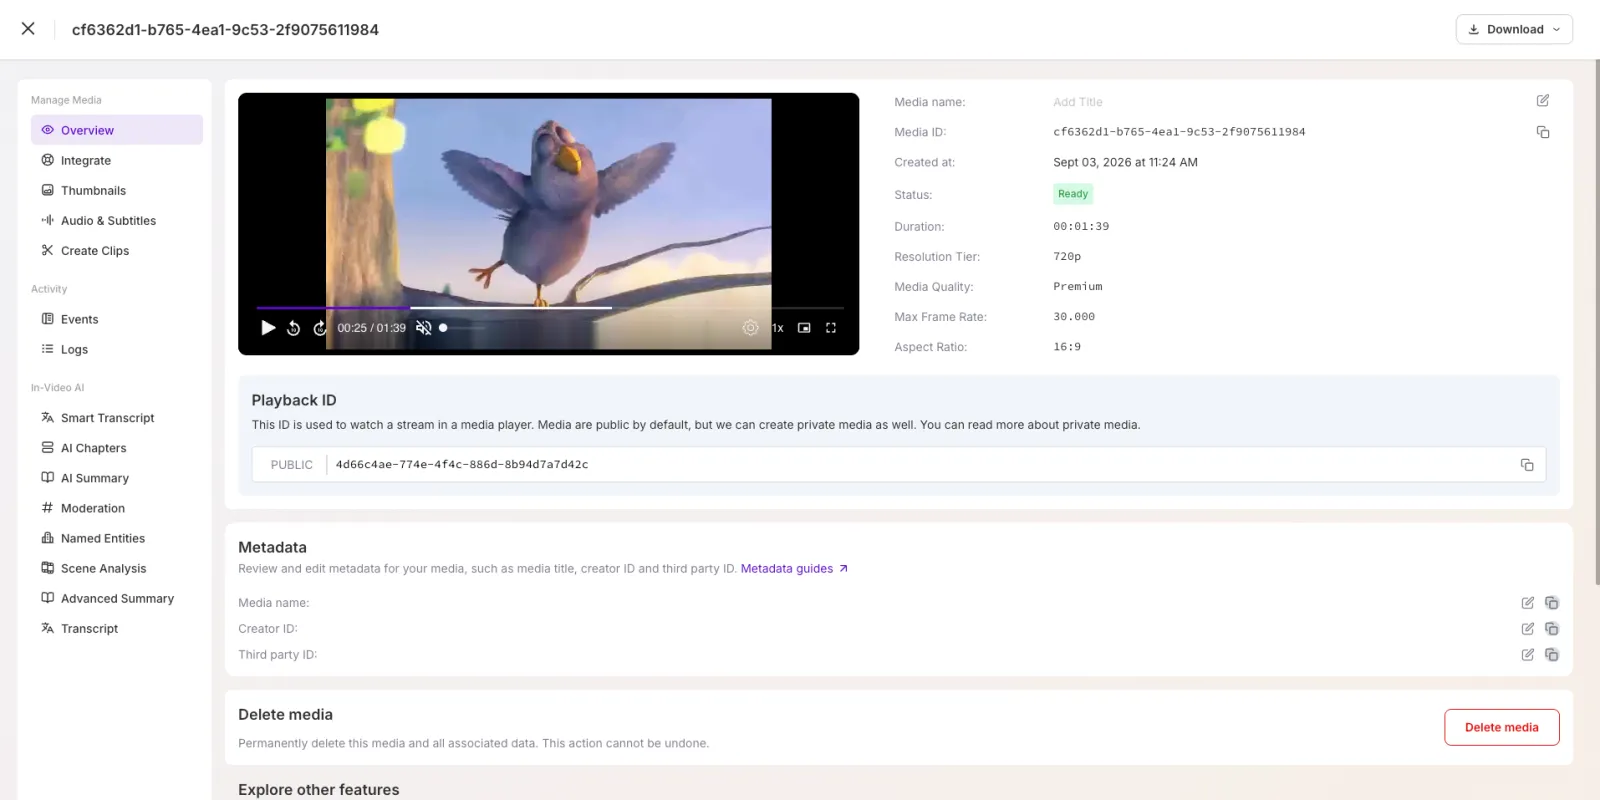This screenshot has width=1600, height=800.
Task: Open Advanced Summary page
Action: (x=117, y=598)
